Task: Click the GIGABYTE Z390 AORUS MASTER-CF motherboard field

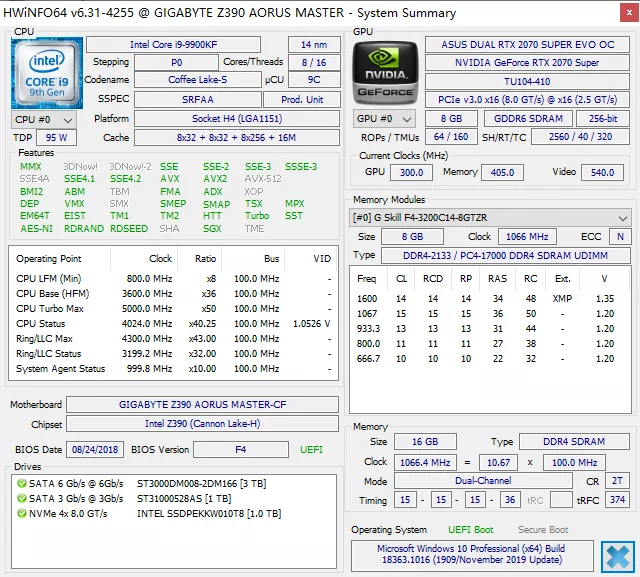Action: point(202,404)
